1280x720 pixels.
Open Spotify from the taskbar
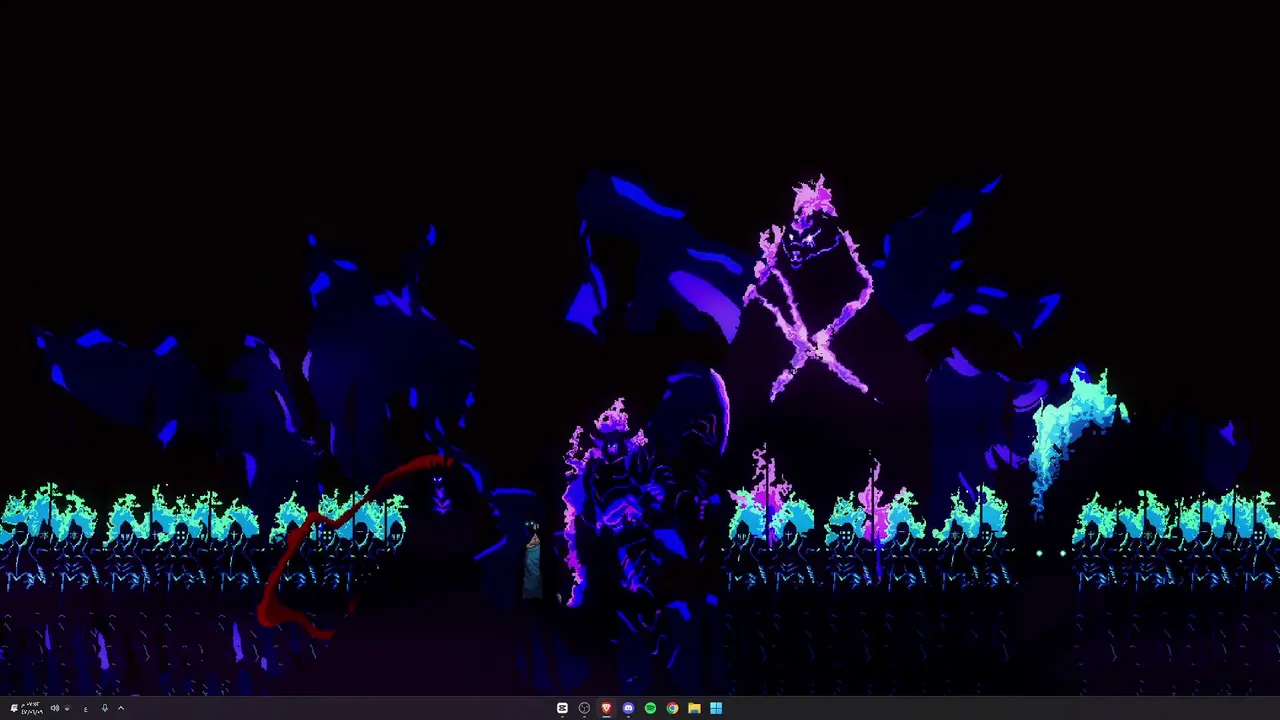point(650,708)
